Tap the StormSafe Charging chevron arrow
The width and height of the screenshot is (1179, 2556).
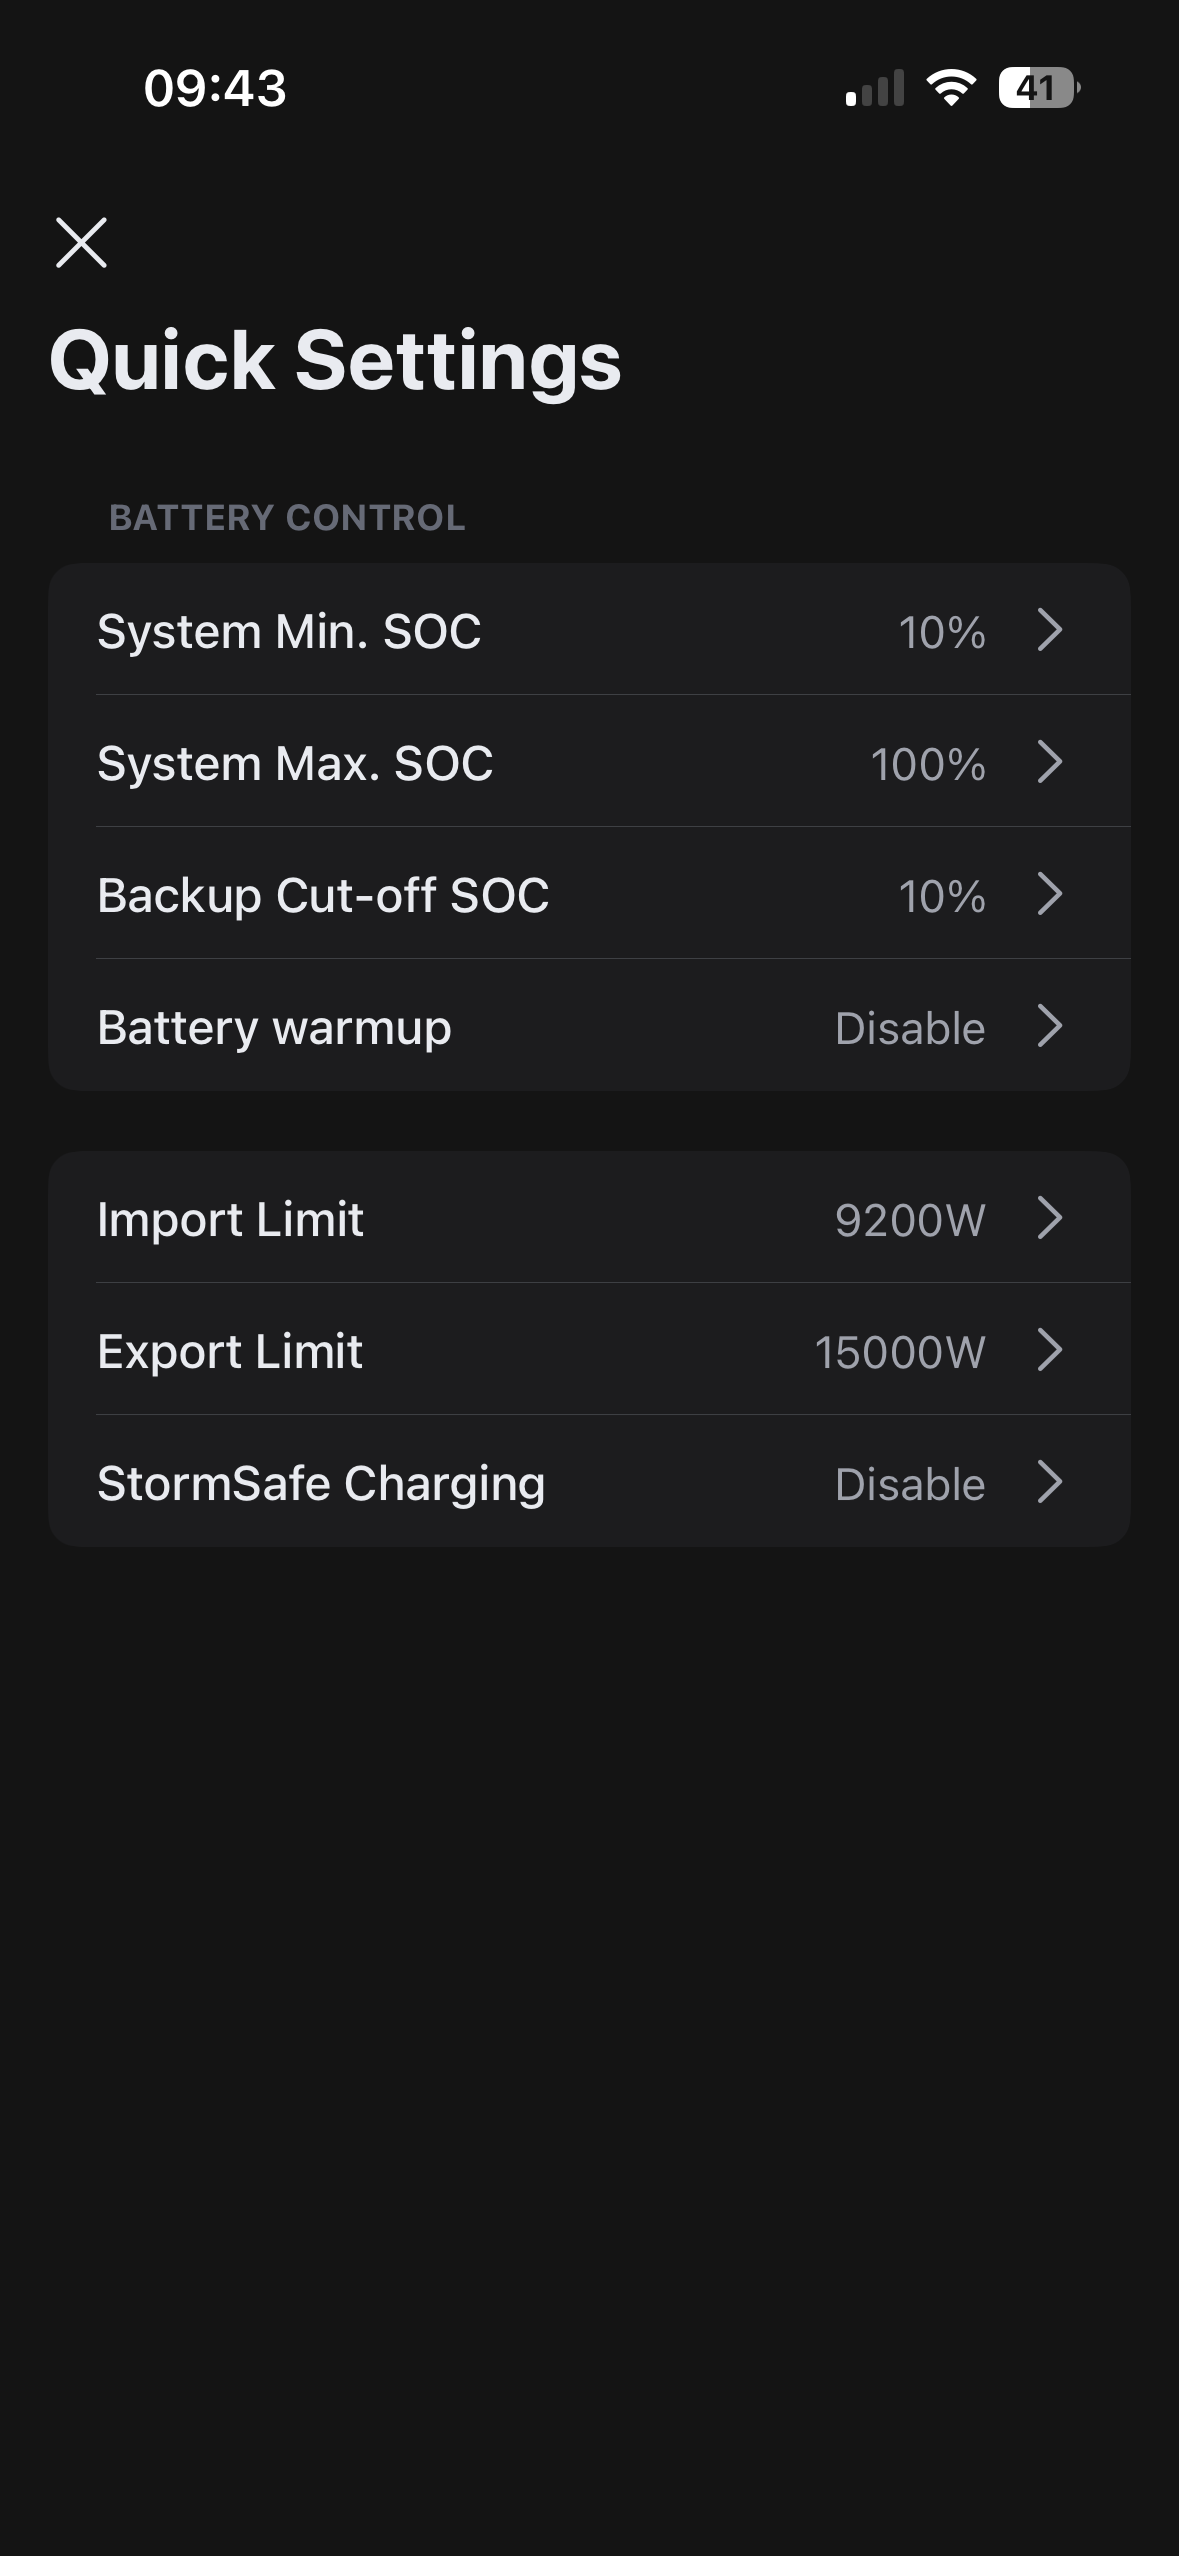coord(1049,1483)
